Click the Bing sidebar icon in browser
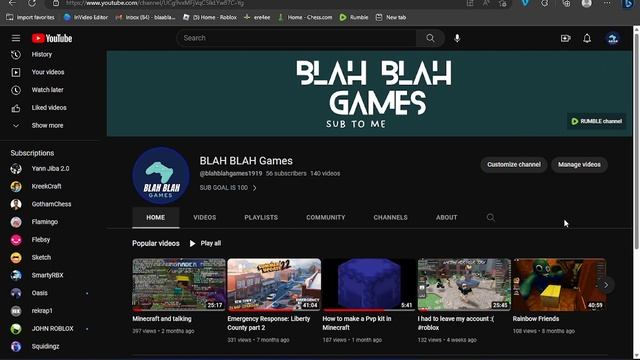 (x=629, y=3)
